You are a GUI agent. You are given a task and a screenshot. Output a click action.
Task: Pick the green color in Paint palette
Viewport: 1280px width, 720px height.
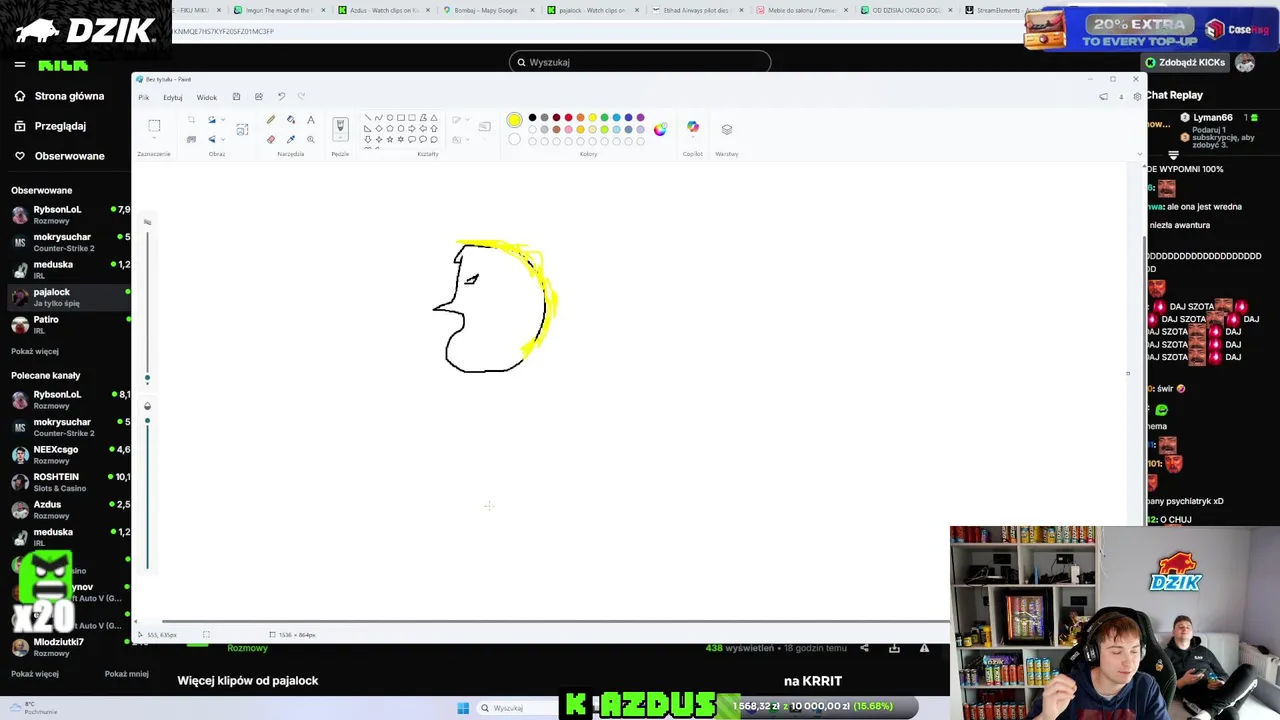click(604, 118)
